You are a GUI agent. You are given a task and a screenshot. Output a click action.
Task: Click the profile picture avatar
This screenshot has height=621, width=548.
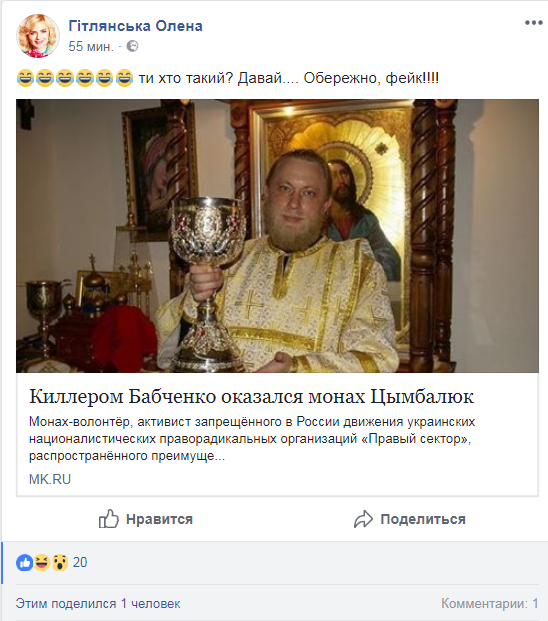[38, 36]
